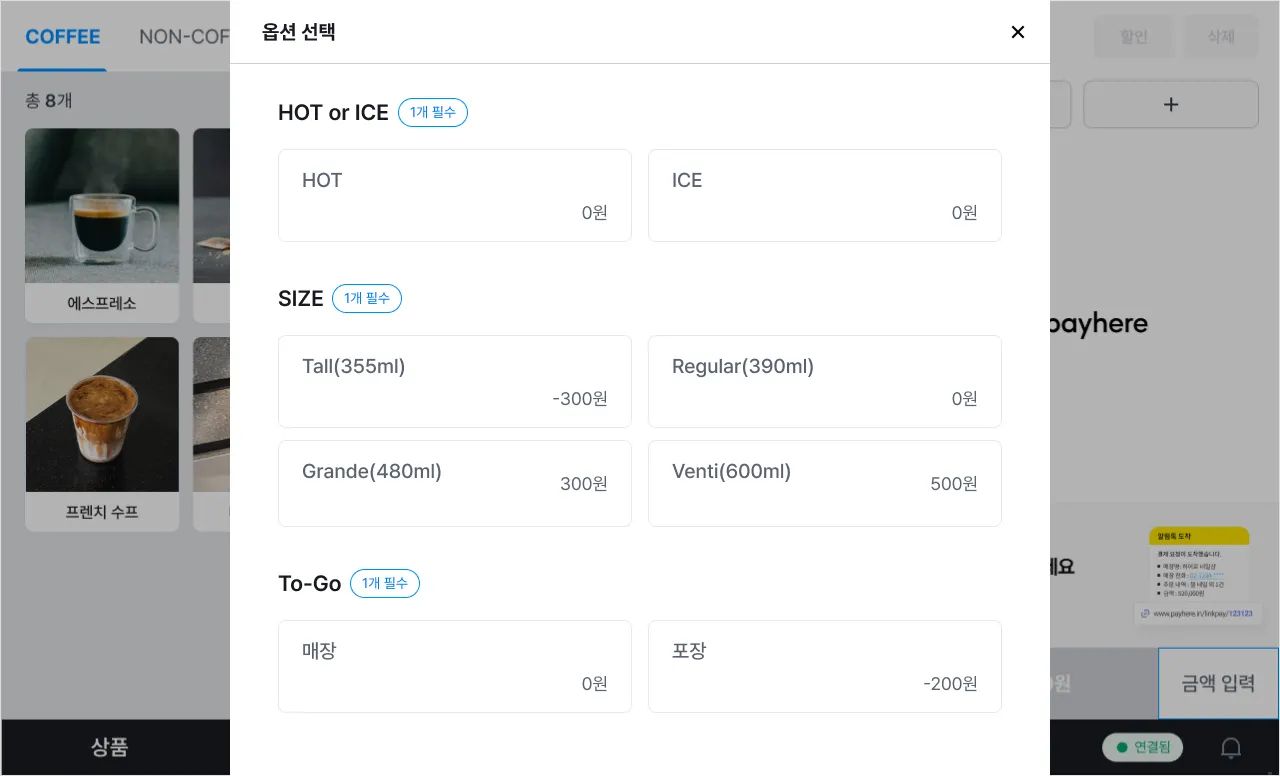Select the ICE option
This screenshot has width=1280, height=776.
824,195
